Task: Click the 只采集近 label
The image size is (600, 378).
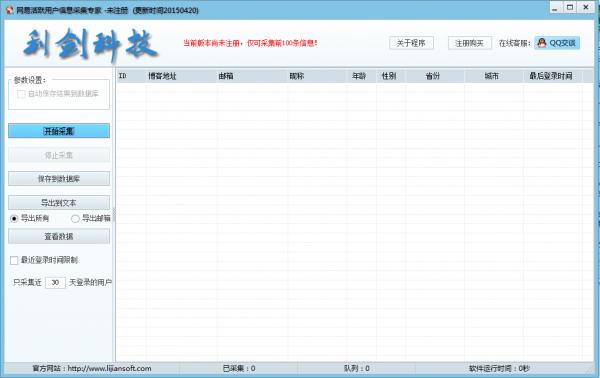Action: (x=27, y=282)
